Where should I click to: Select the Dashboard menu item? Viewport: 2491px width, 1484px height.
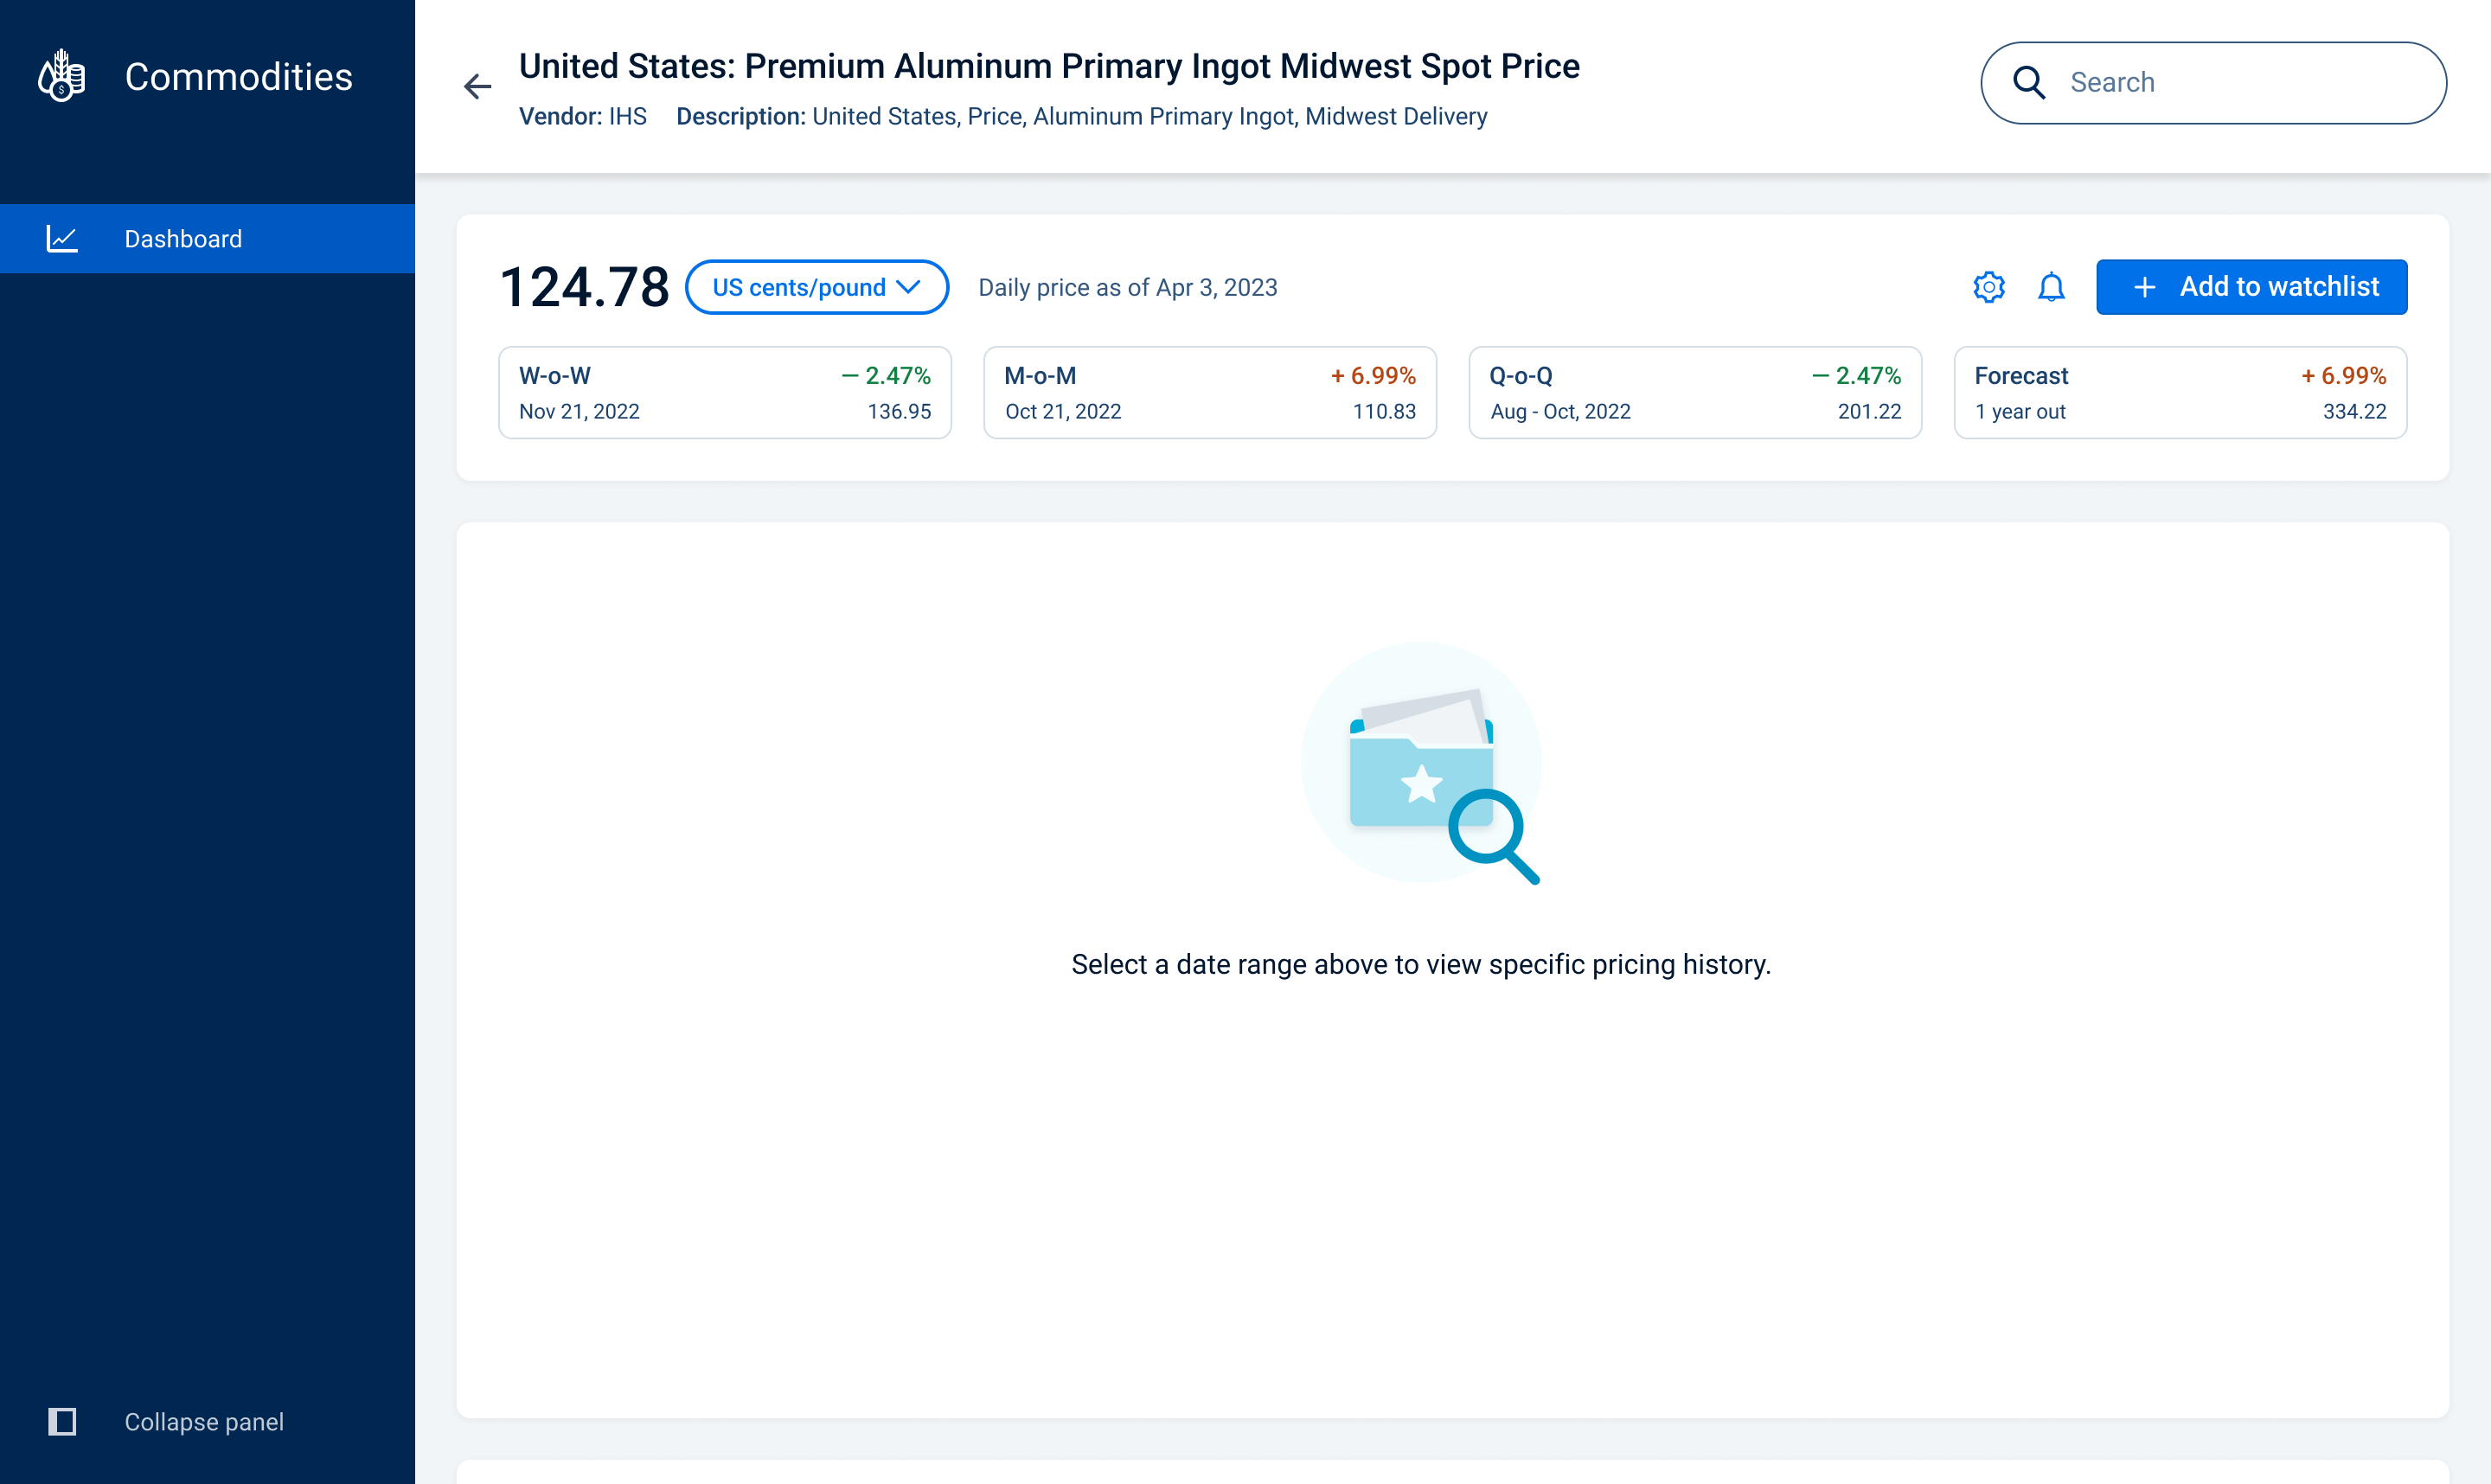click(183, 239)
